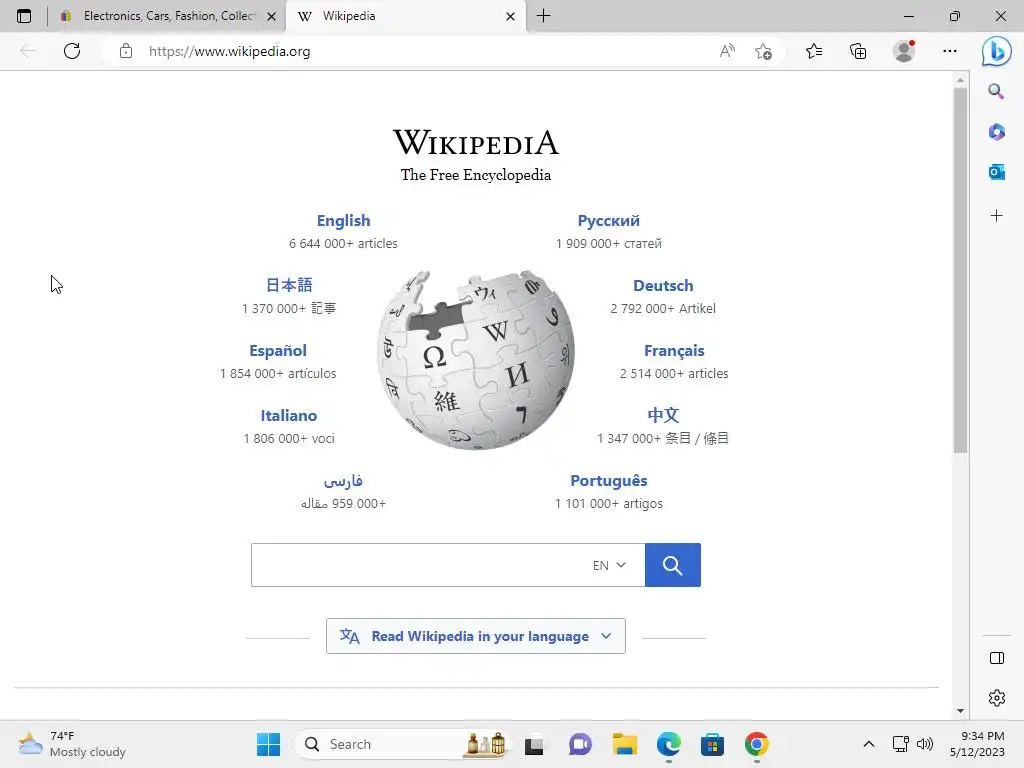Expand Read Wikipedia in your language

(x=475, y=636)
